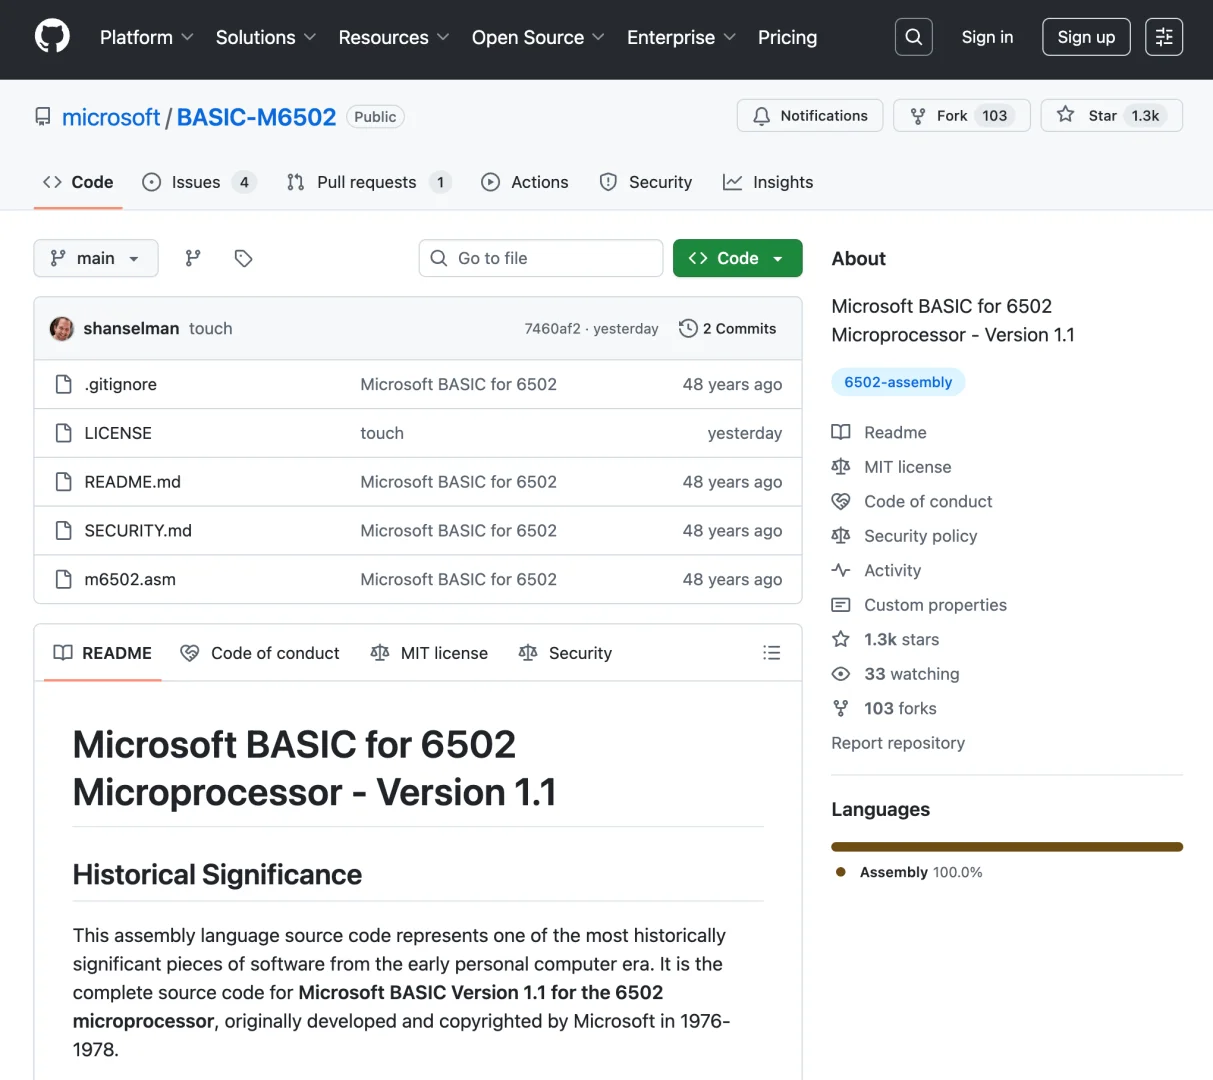View tags icon in toolbar

pyautogui.click(x=243, y=258)
